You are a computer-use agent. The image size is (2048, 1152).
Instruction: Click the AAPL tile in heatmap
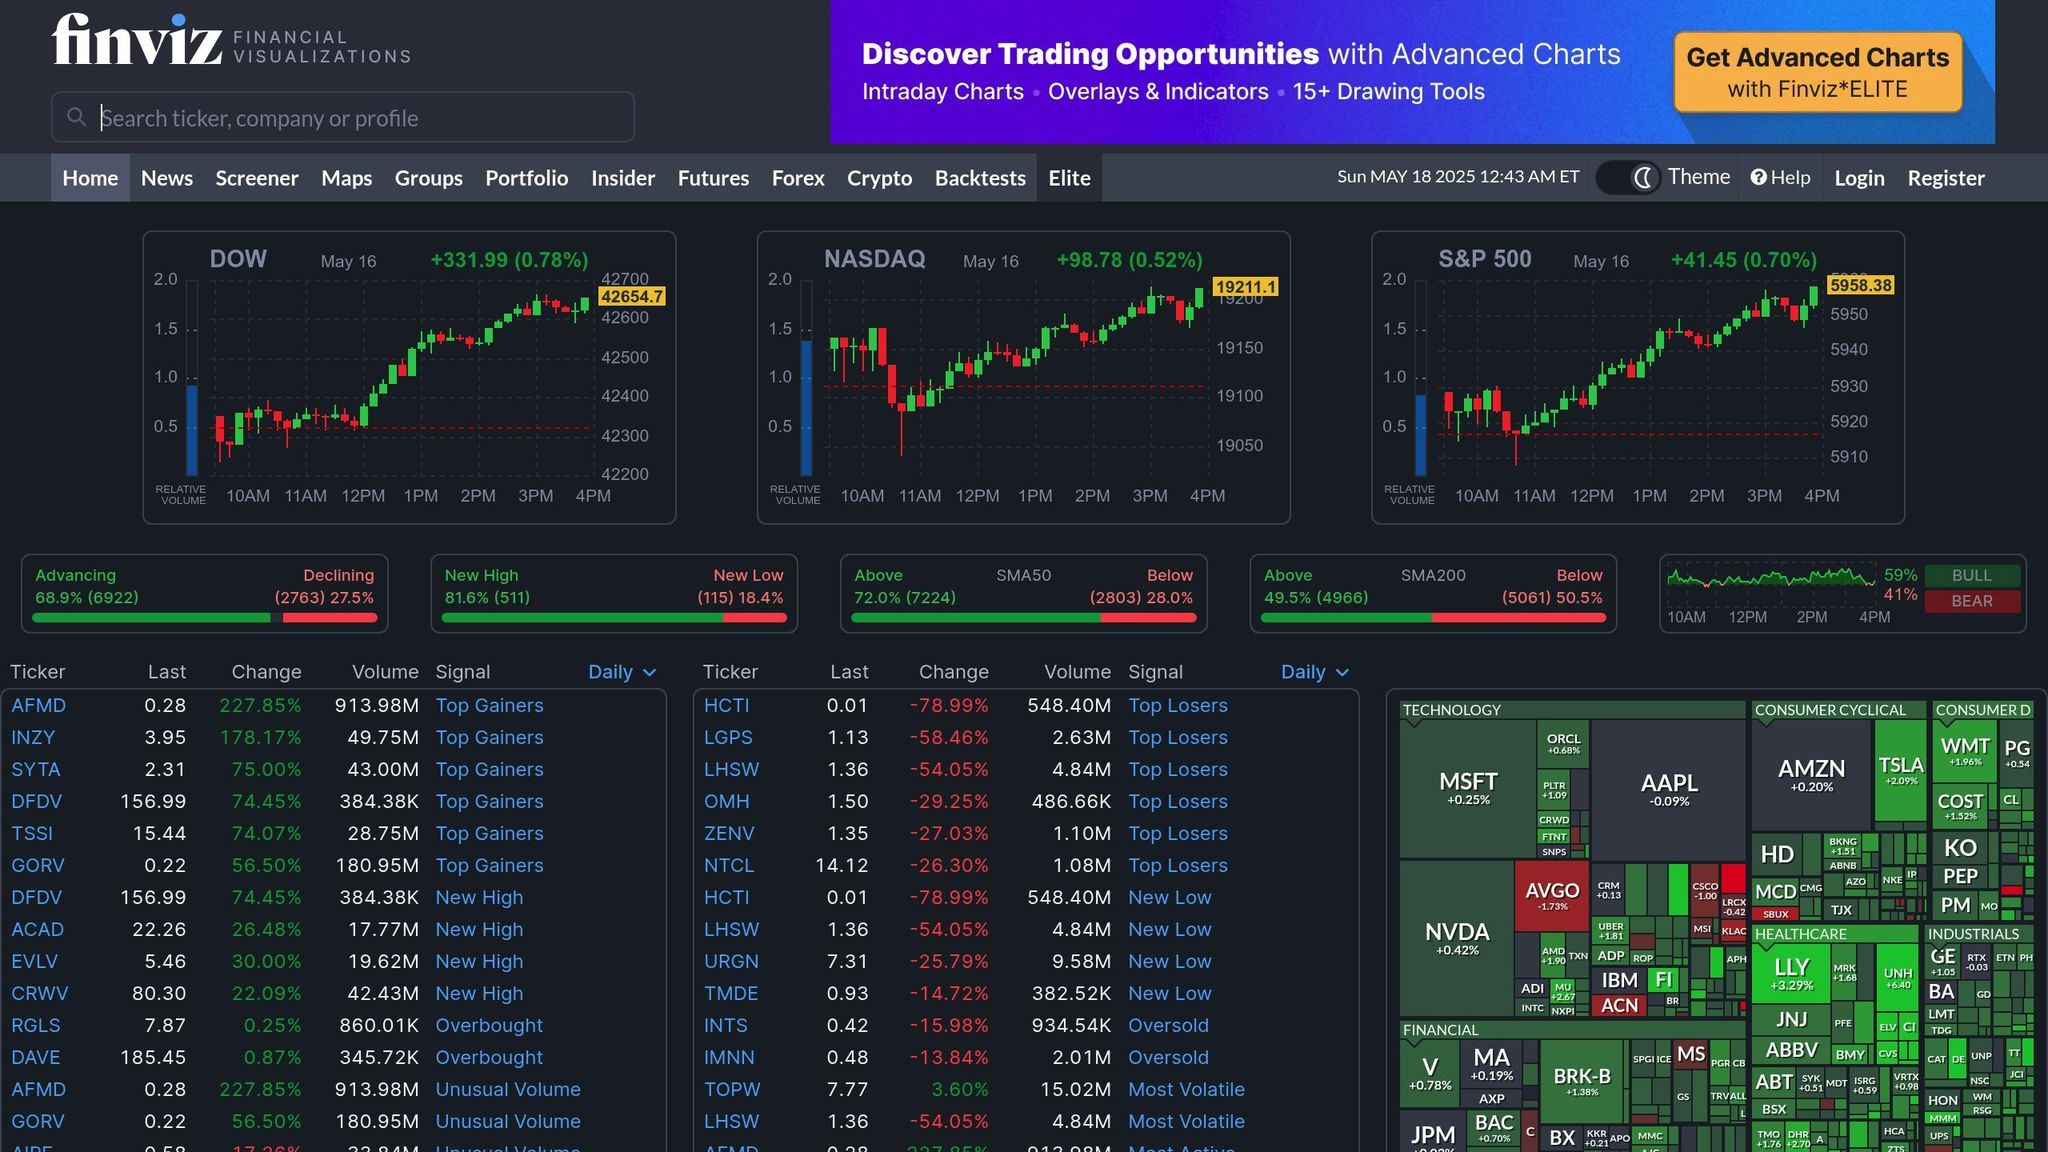[1669, 788]
